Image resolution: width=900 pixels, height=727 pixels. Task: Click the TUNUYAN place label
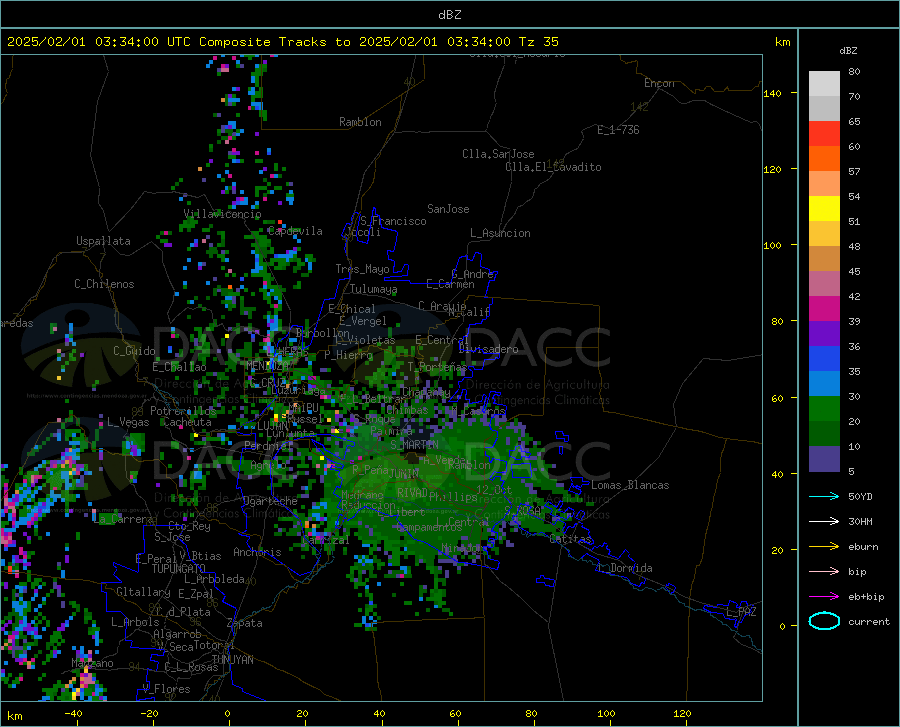point(232,660)
